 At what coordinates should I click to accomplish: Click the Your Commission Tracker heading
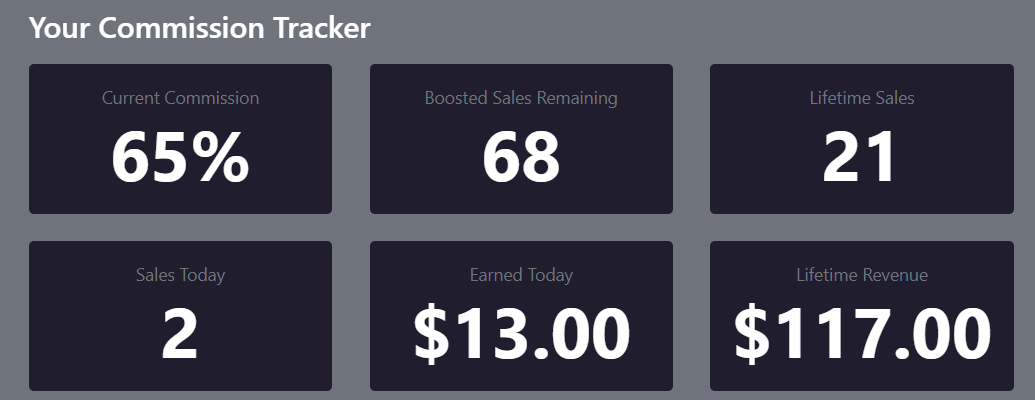(x=199, y=28)
